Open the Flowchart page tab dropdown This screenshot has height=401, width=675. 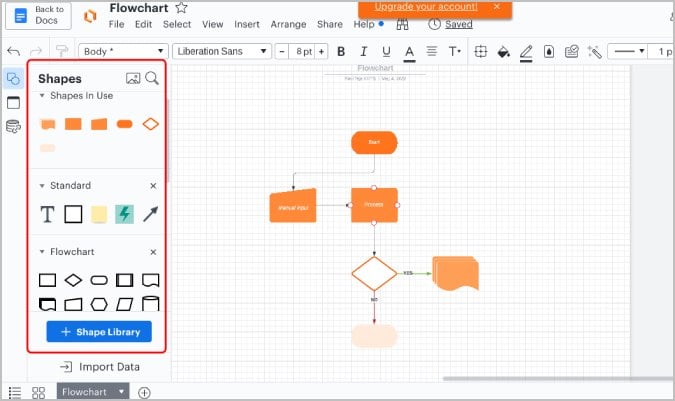click(x=121, y=392)
